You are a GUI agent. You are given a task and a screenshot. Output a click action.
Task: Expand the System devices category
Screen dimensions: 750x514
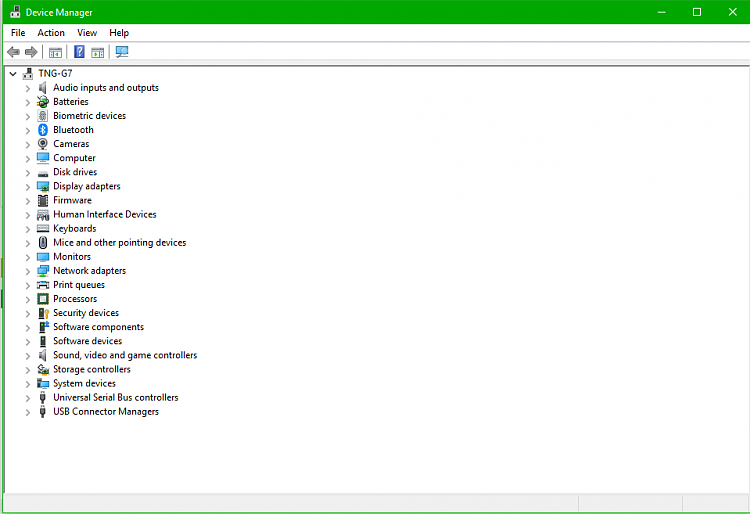[28, 384]
